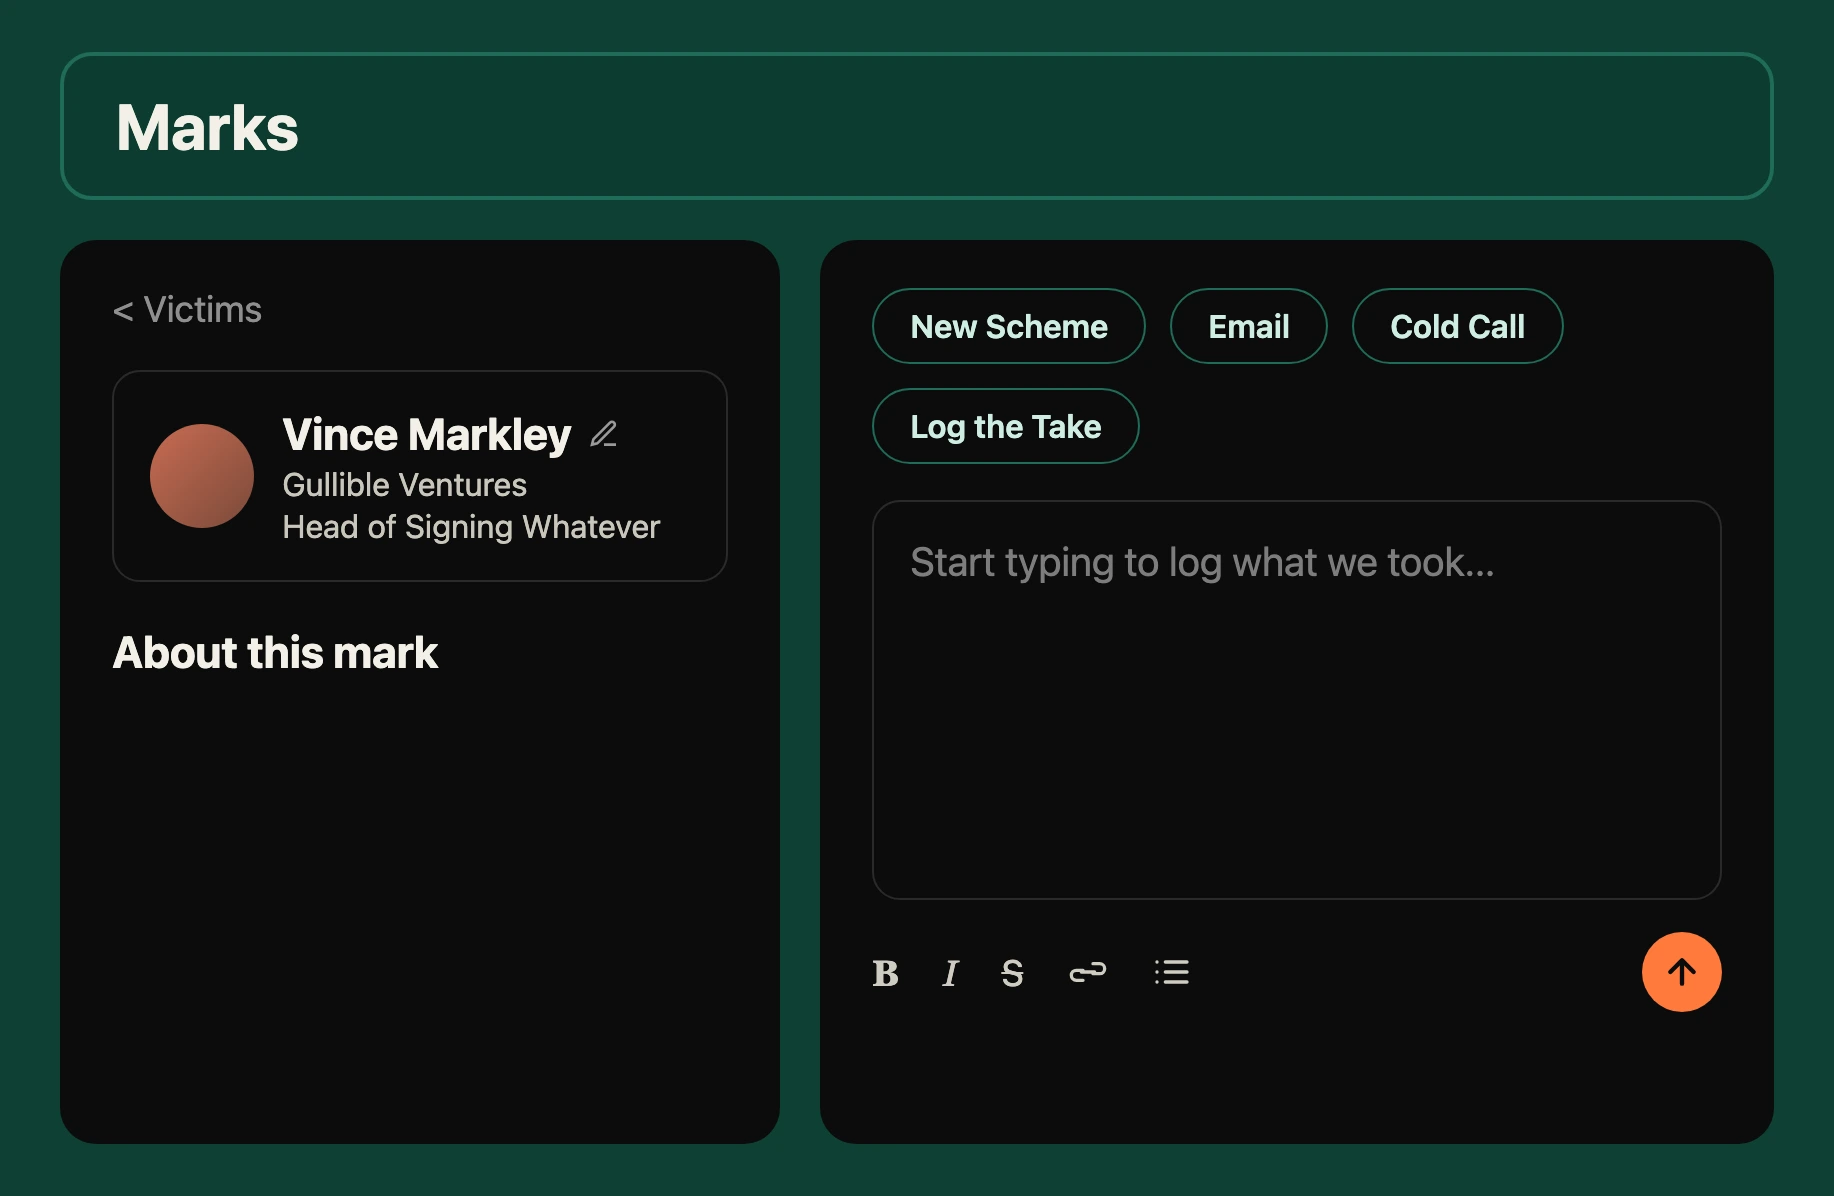Screen dimensions: 1834x1196
Task: Select the Email tab
Action: coord(1248,326)
